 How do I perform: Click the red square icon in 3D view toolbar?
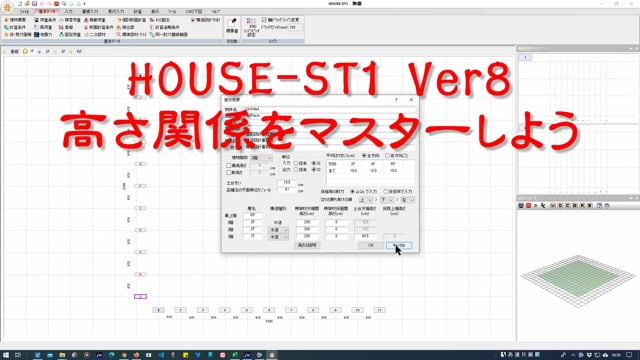click(528, 206)
